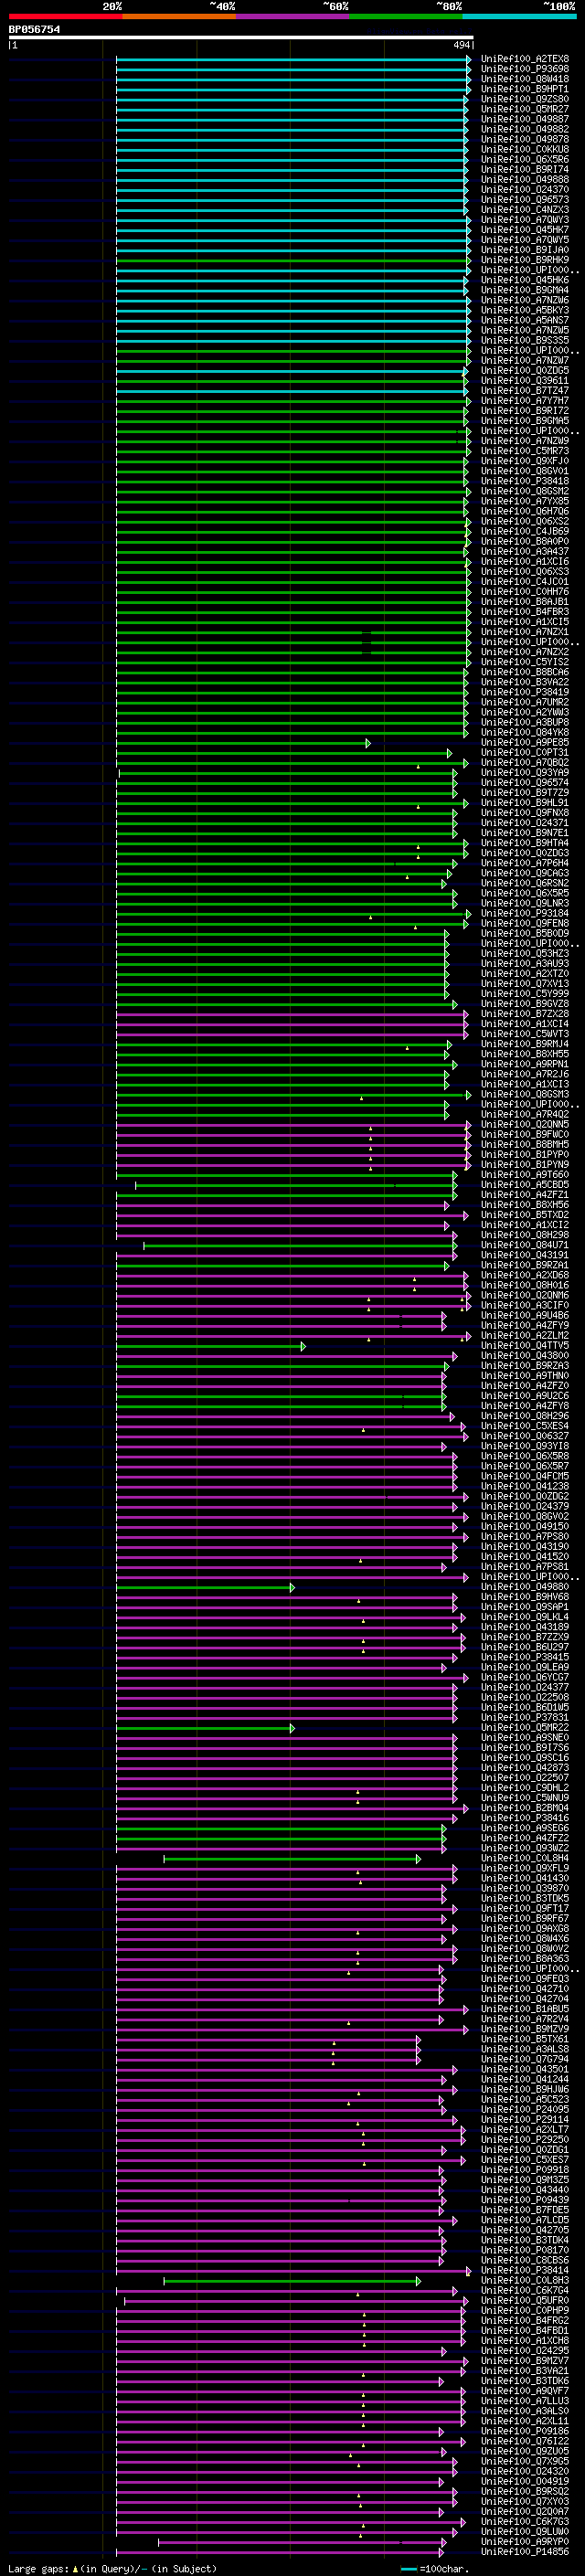
Task: Select hit label UniRef100_Q53HZ3
Action: coord(524,954)
